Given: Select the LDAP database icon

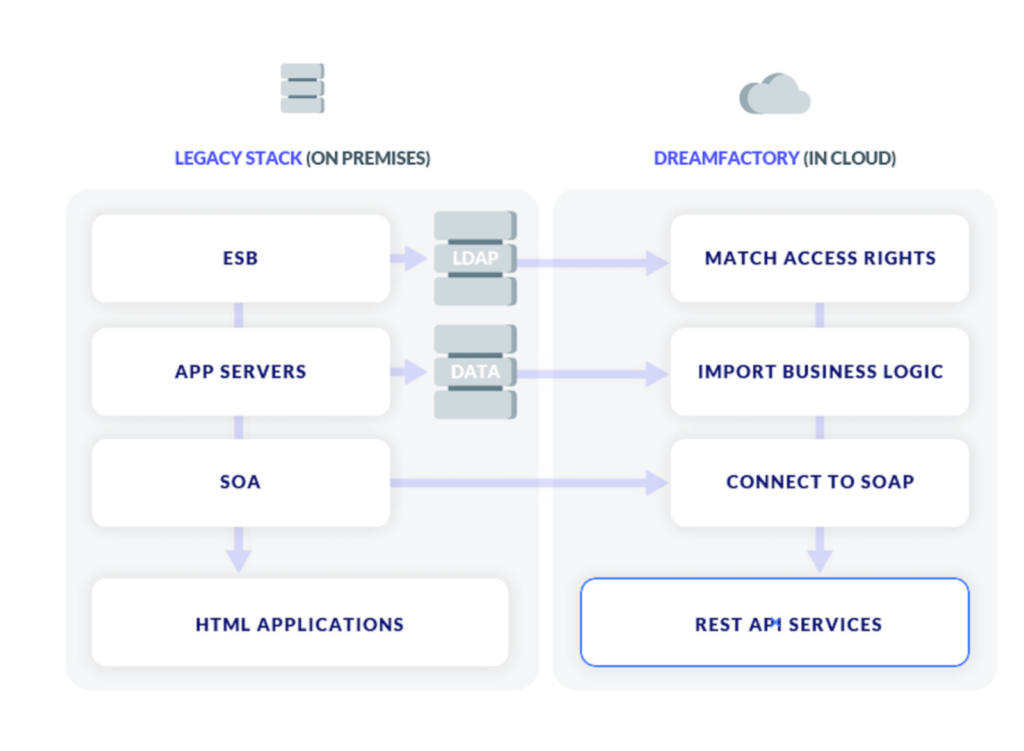Looking at the screenshot, I should pyautogui.click(x=475, y=259).
